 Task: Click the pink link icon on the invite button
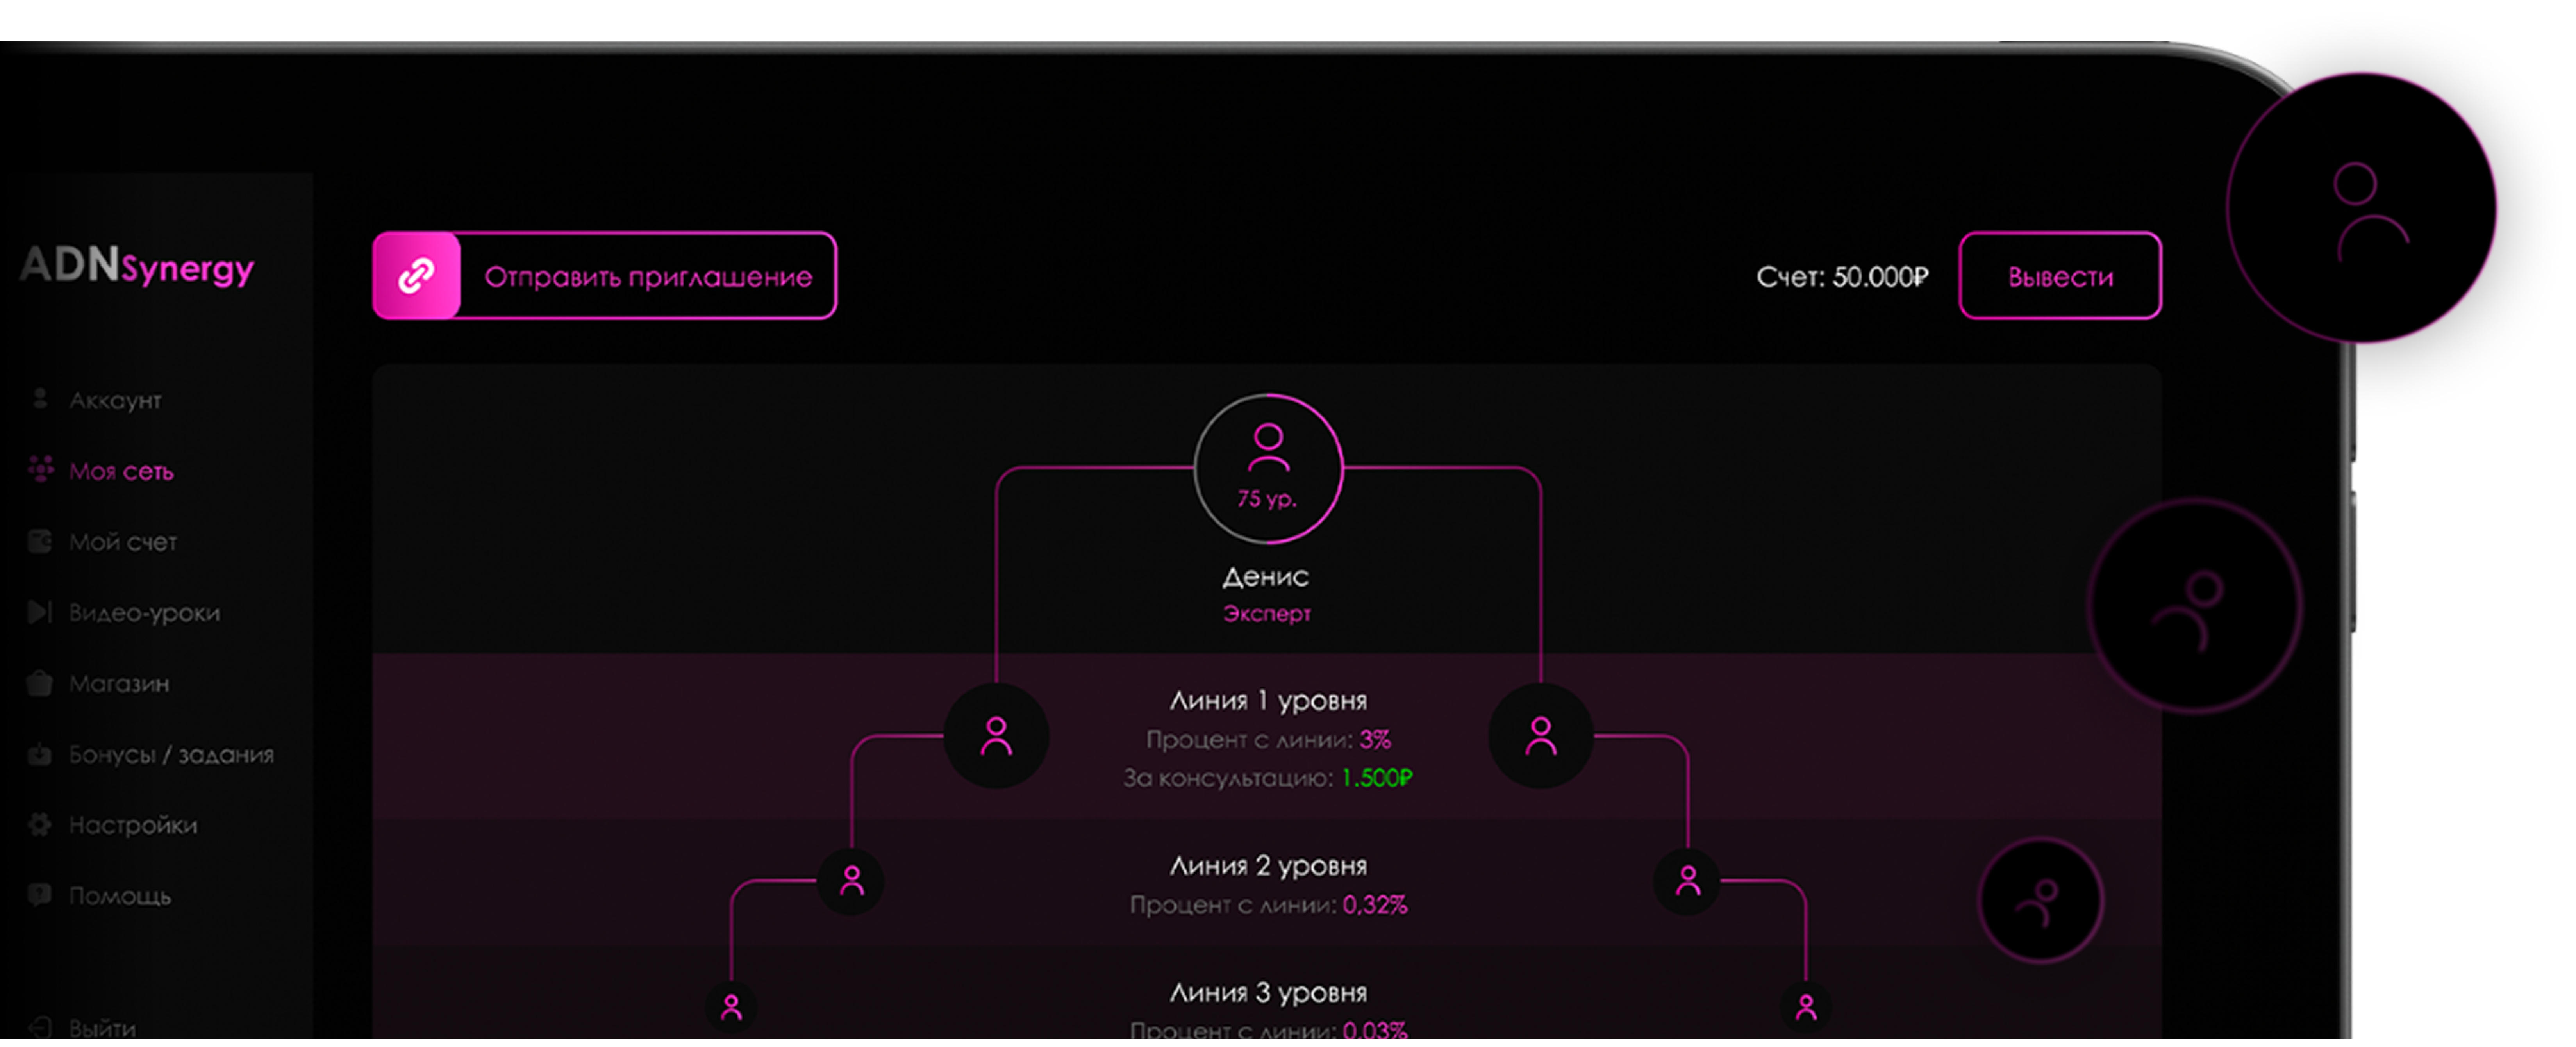point(416,276)
